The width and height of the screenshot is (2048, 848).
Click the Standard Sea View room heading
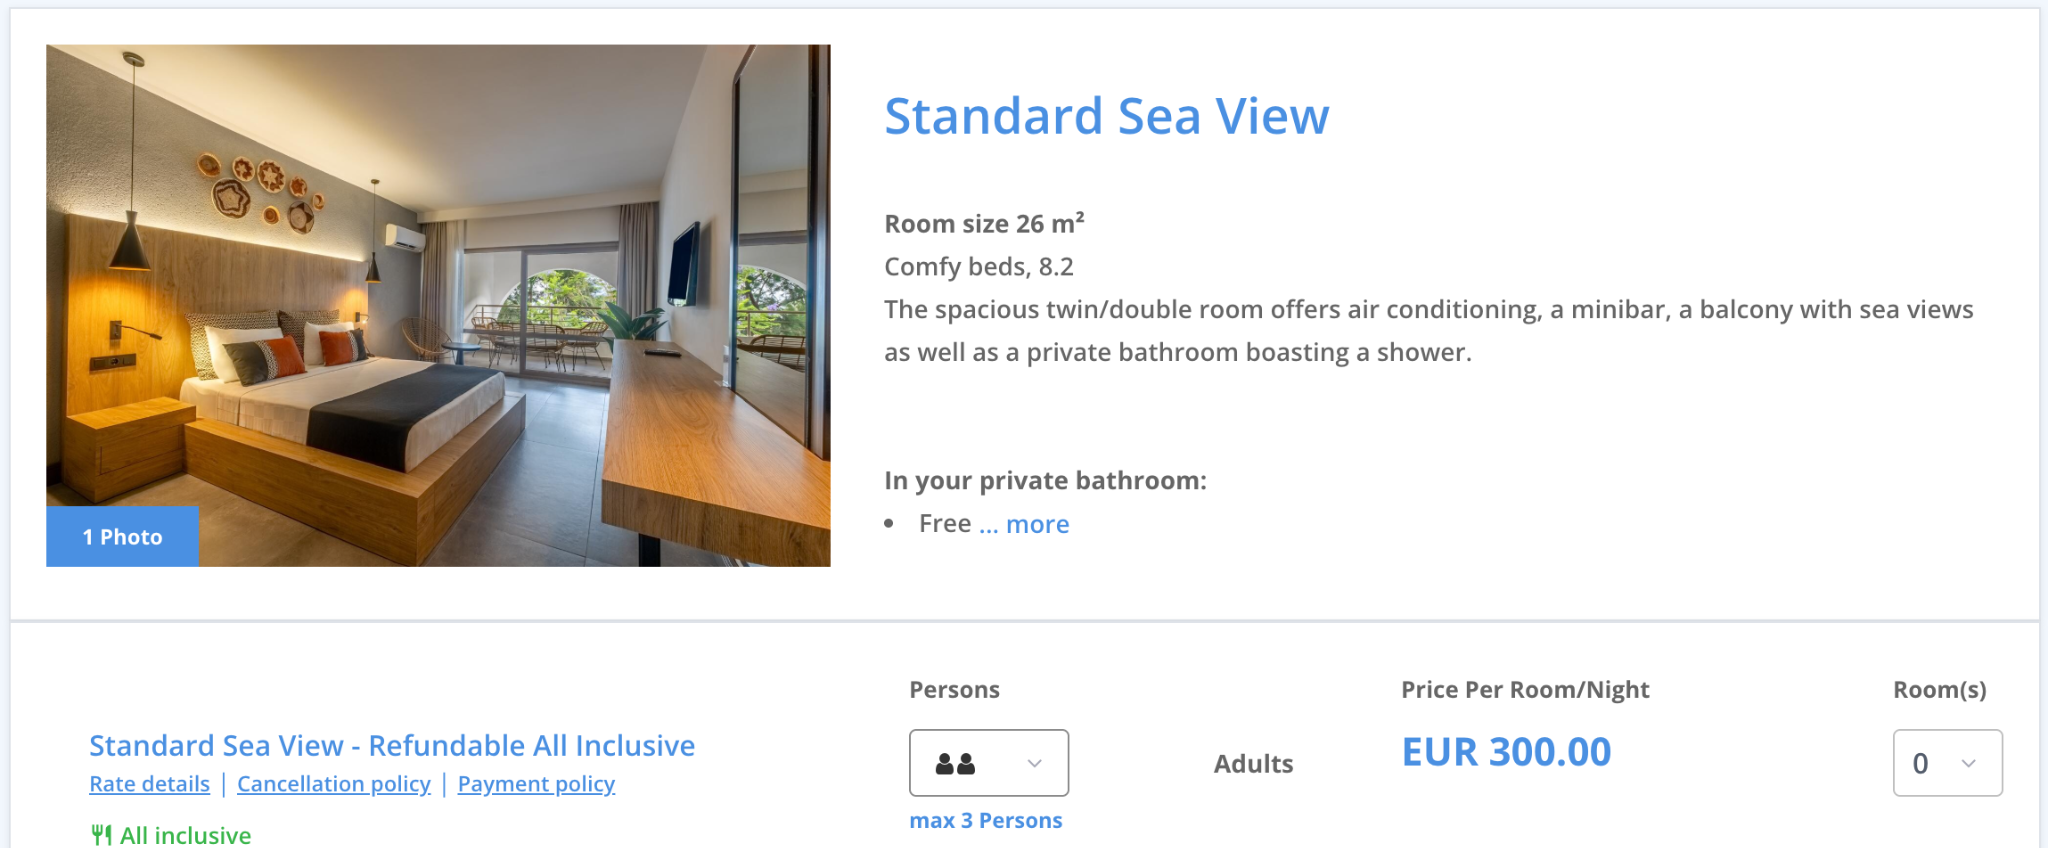[1107, 116]
